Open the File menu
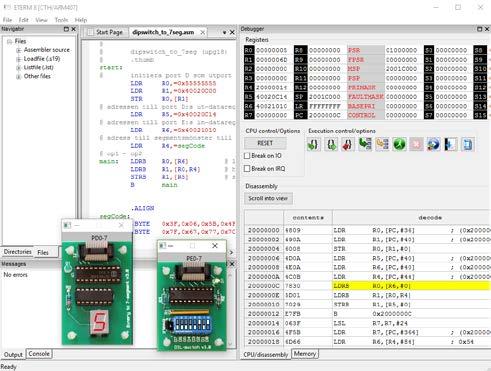This screenshot has width=491, height=371. pos(7,20)
